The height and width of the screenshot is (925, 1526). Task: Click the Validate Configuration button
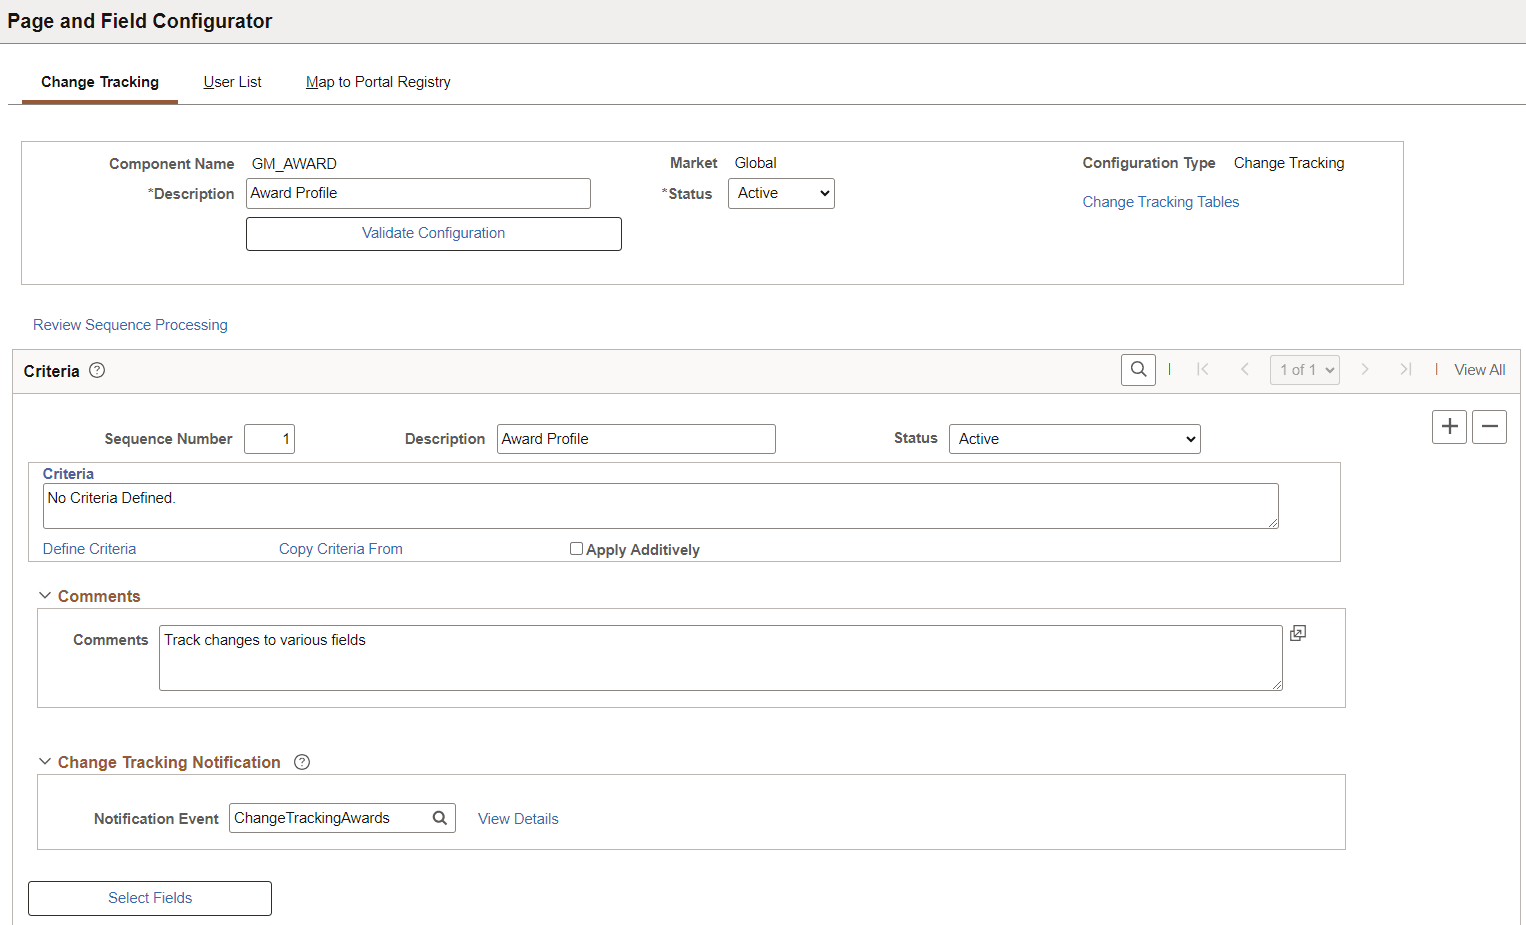point(433,233)
